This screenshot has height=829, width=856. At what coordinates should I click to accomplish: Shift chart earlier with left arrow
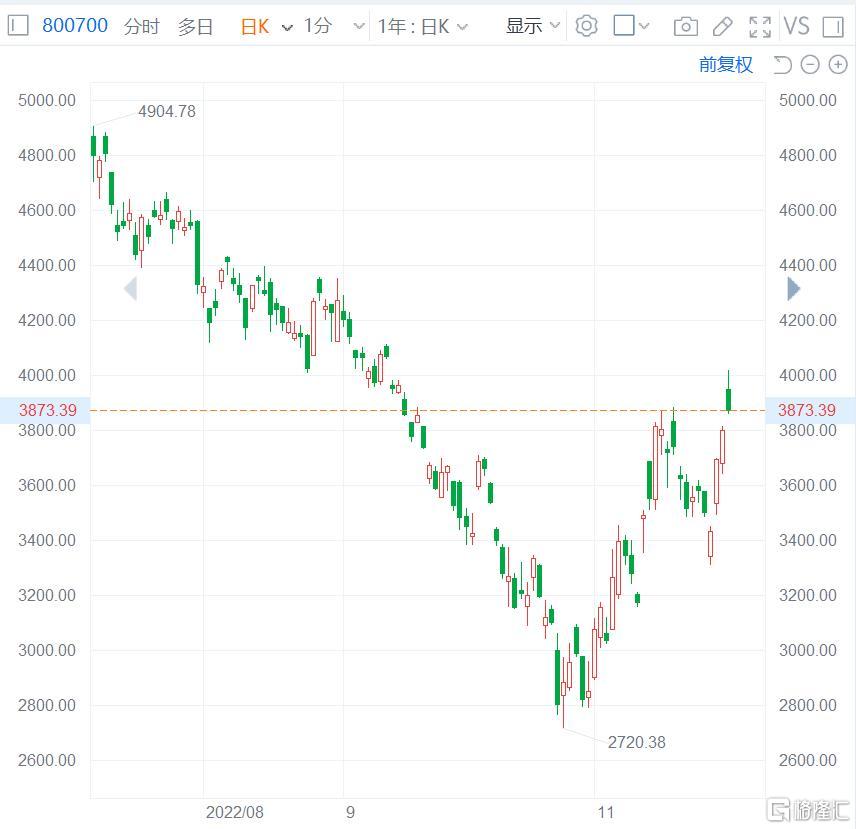(130, 289)
